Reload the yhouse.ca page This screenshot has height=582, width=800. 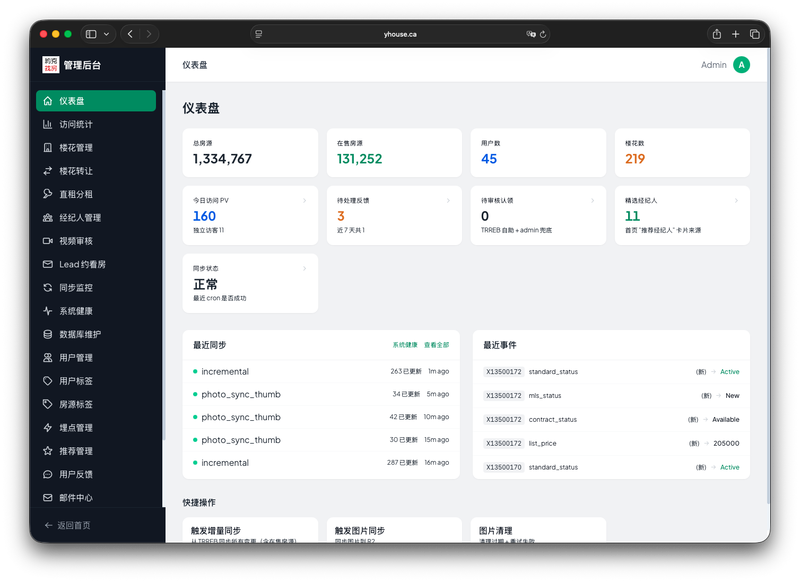click(x=543, y=34)
